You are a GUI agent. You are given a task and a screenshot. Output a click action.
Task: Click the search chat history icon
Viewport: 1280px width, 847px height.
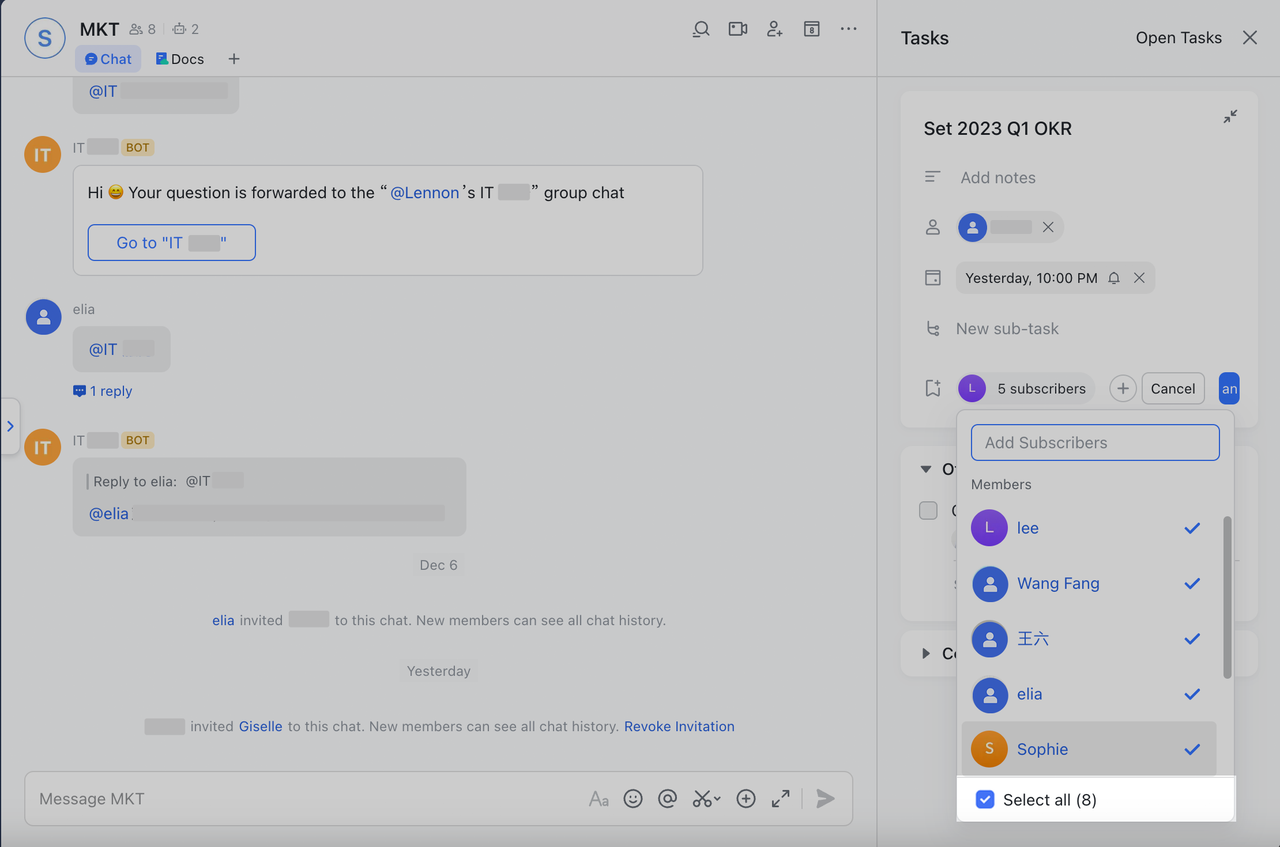(701, 29)
